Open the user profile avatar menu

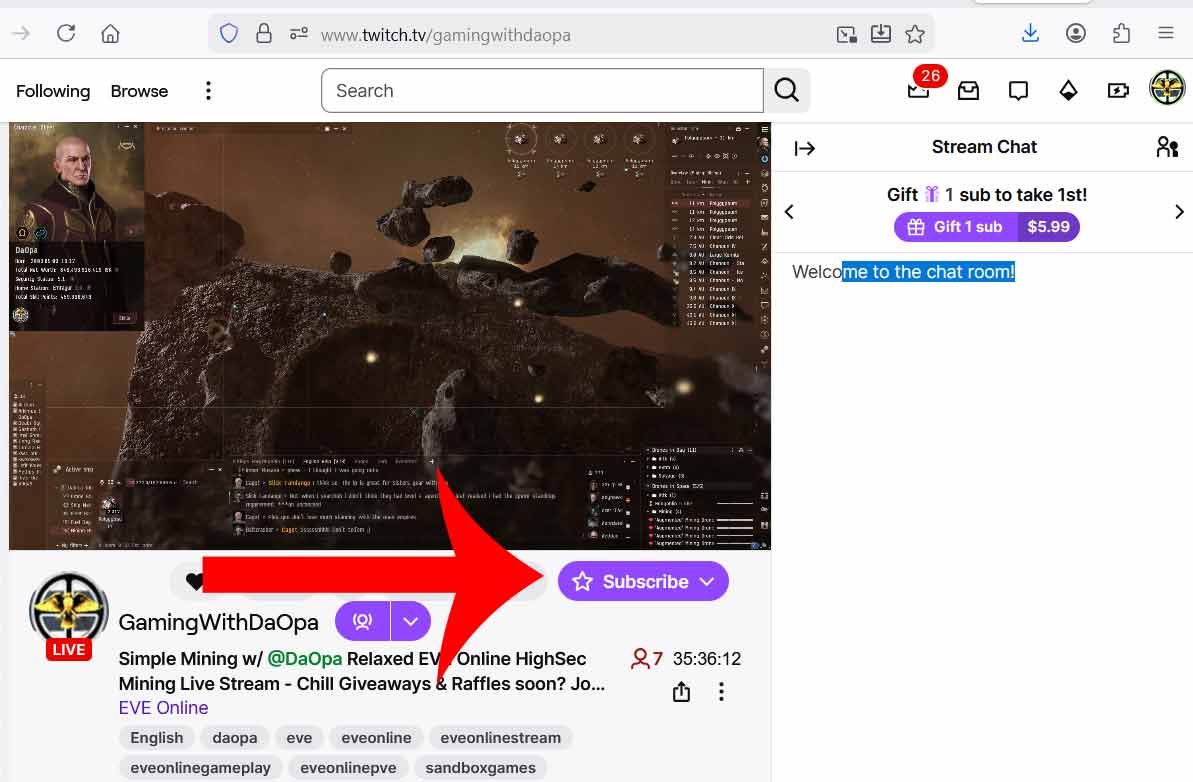pyautogui.click(x=1167, y=87)
